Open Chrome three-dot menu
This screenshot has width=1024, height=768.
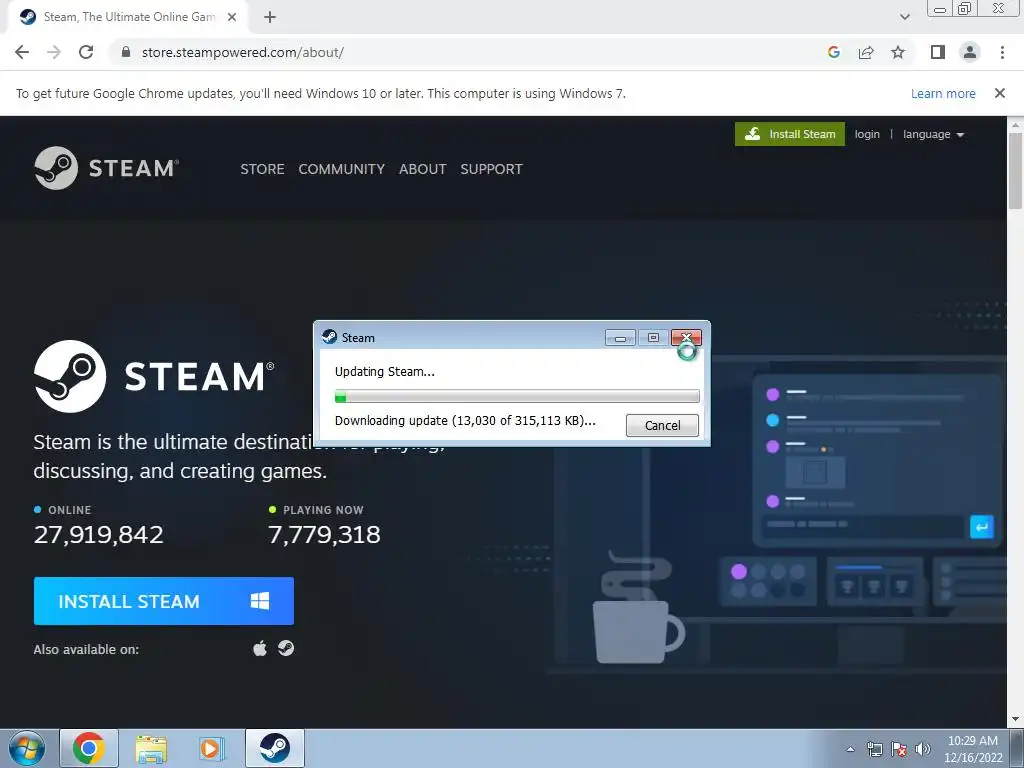coord(1002,52)
